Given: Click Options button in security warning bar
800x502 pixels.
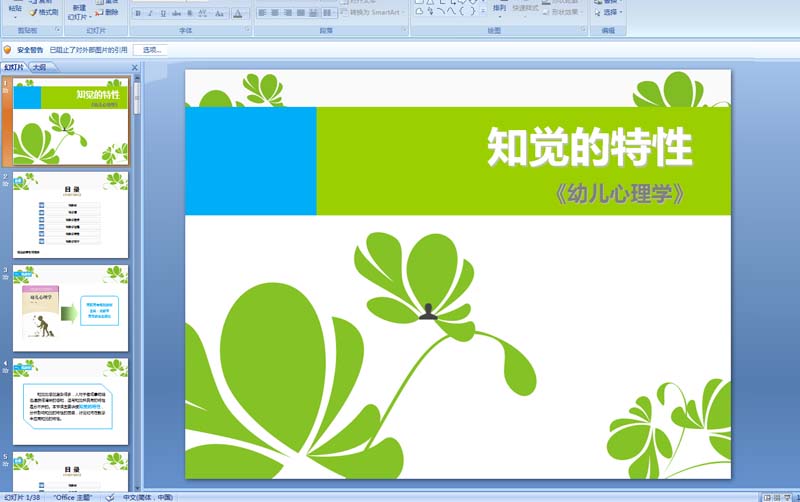Looking at the screenshot, I should point(152,50).
